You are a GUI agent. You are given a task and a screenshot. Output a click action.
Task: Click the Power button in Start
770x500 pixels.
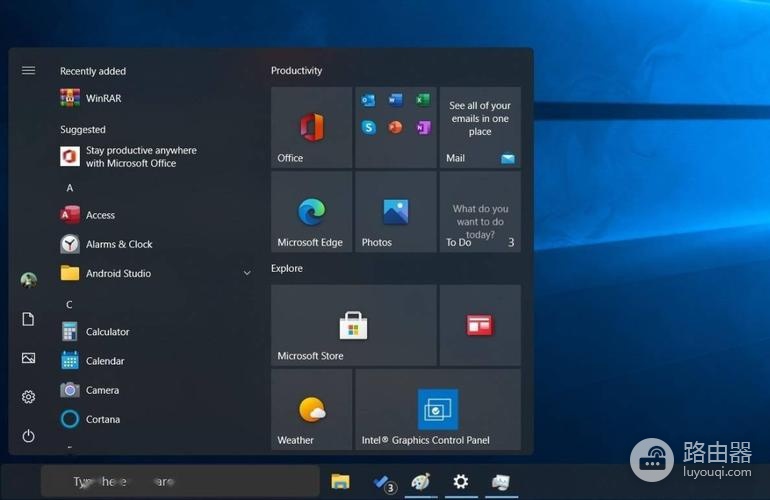[x=28, y=436]
